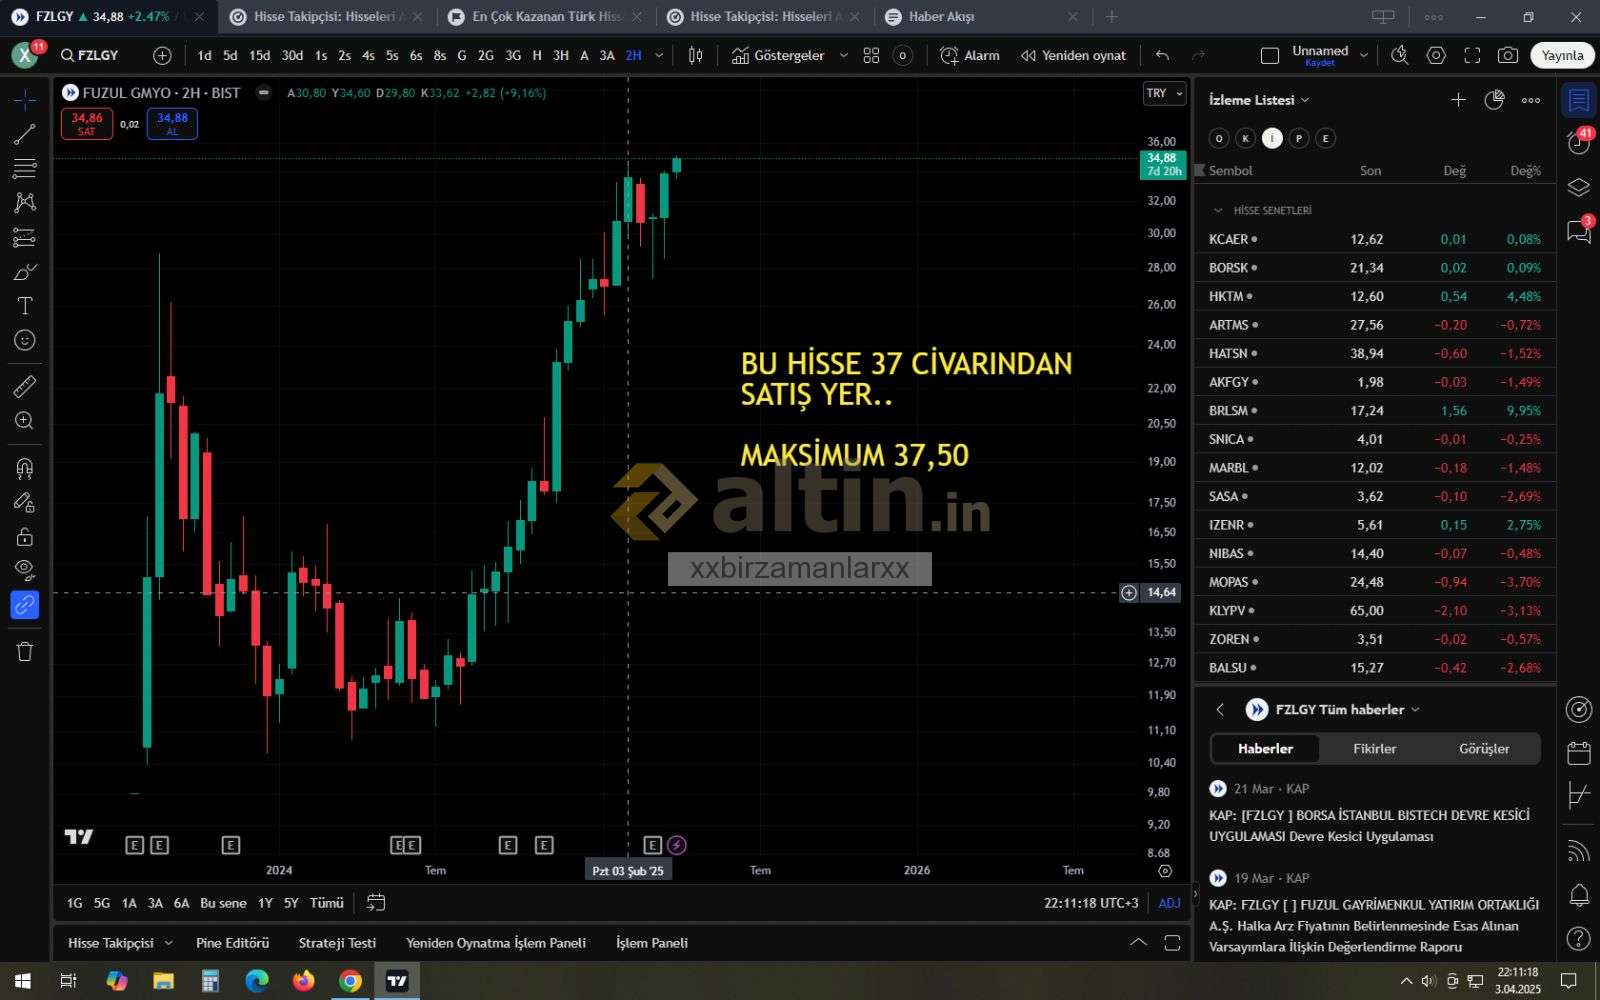Switch to the Haber Akışı browser tab
The width and height of the screenshot is (1600, 1000).
(981, 17)
